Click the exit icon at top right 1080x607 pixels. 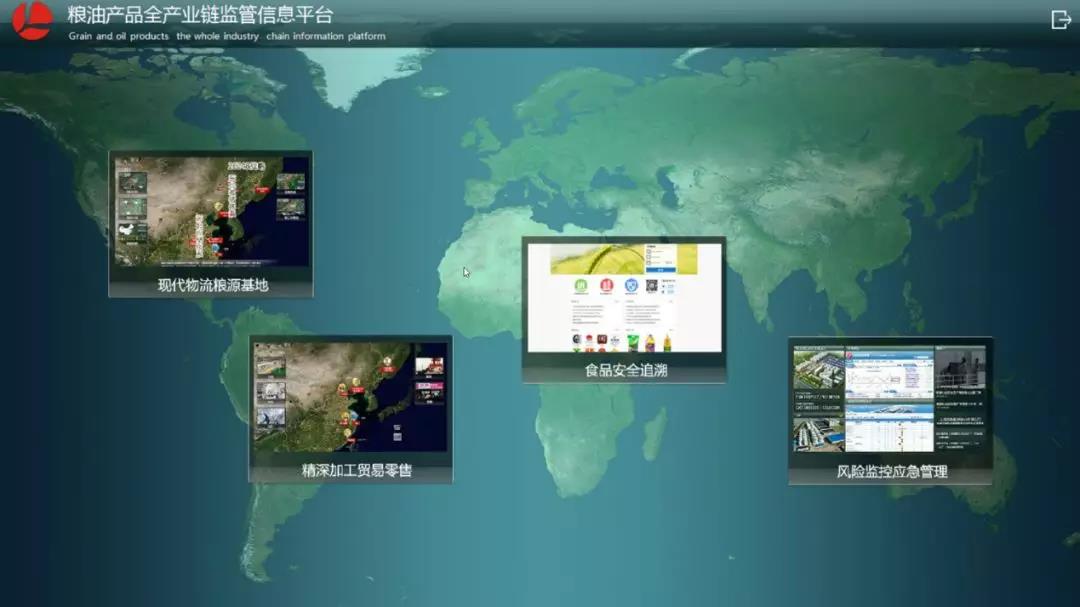point(1061,19)
